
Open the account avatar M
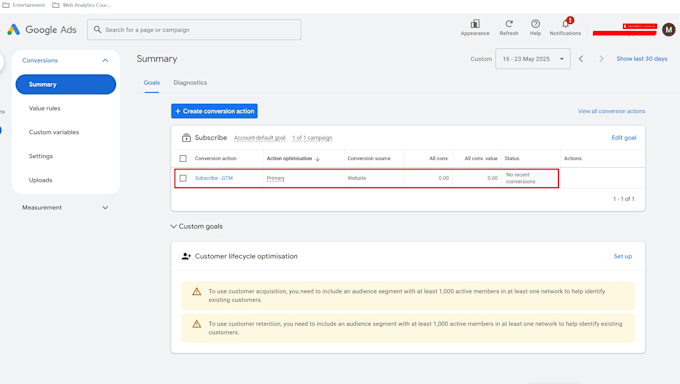click(668, 30)
